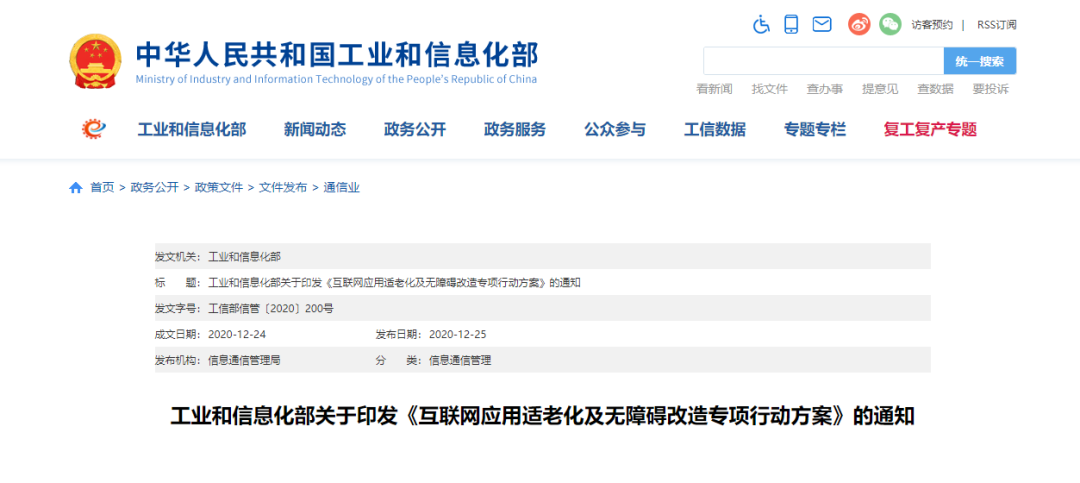Click the bold article headline

543,417
